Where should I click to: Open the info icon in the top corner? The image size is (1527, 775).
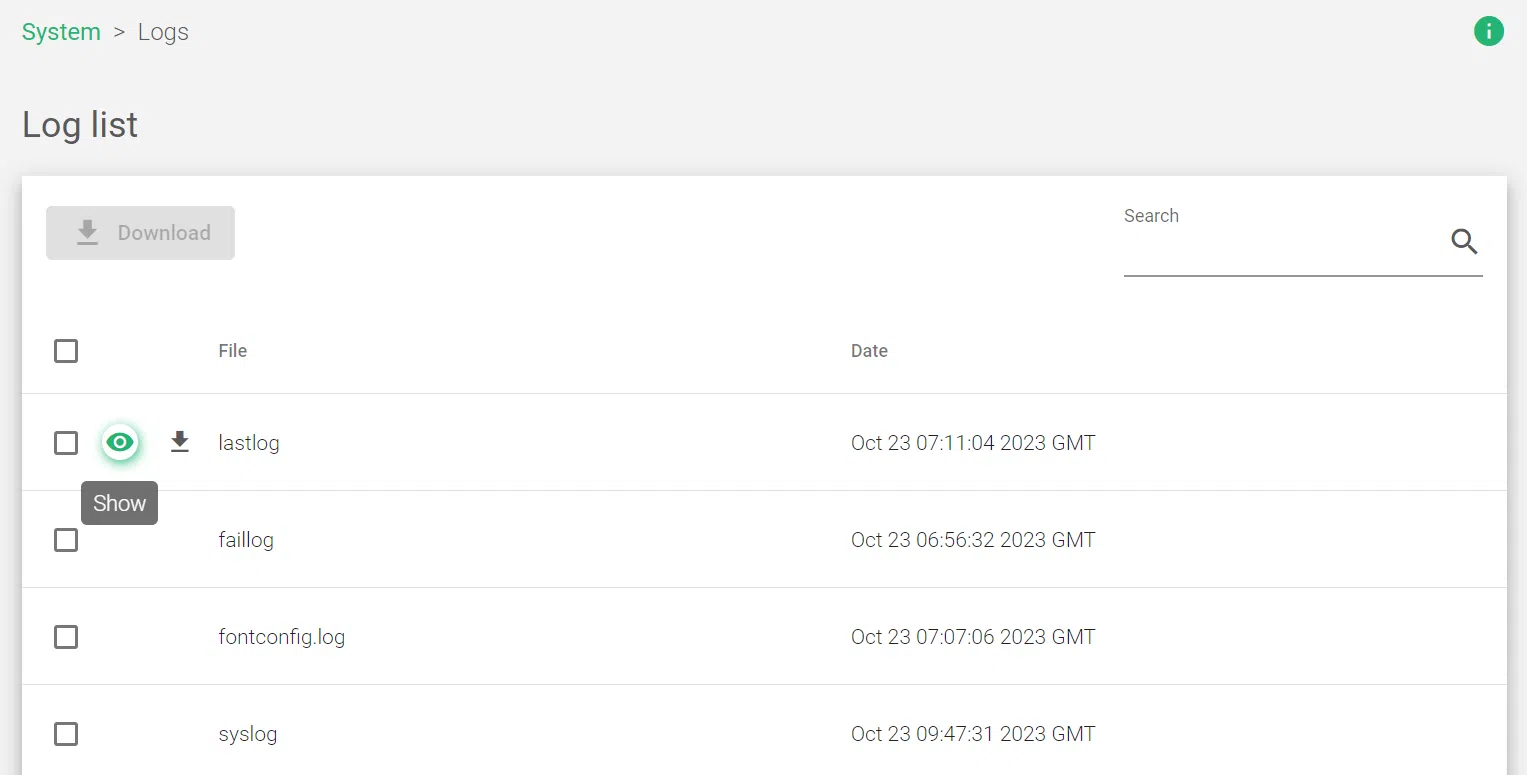[1489, 31]
